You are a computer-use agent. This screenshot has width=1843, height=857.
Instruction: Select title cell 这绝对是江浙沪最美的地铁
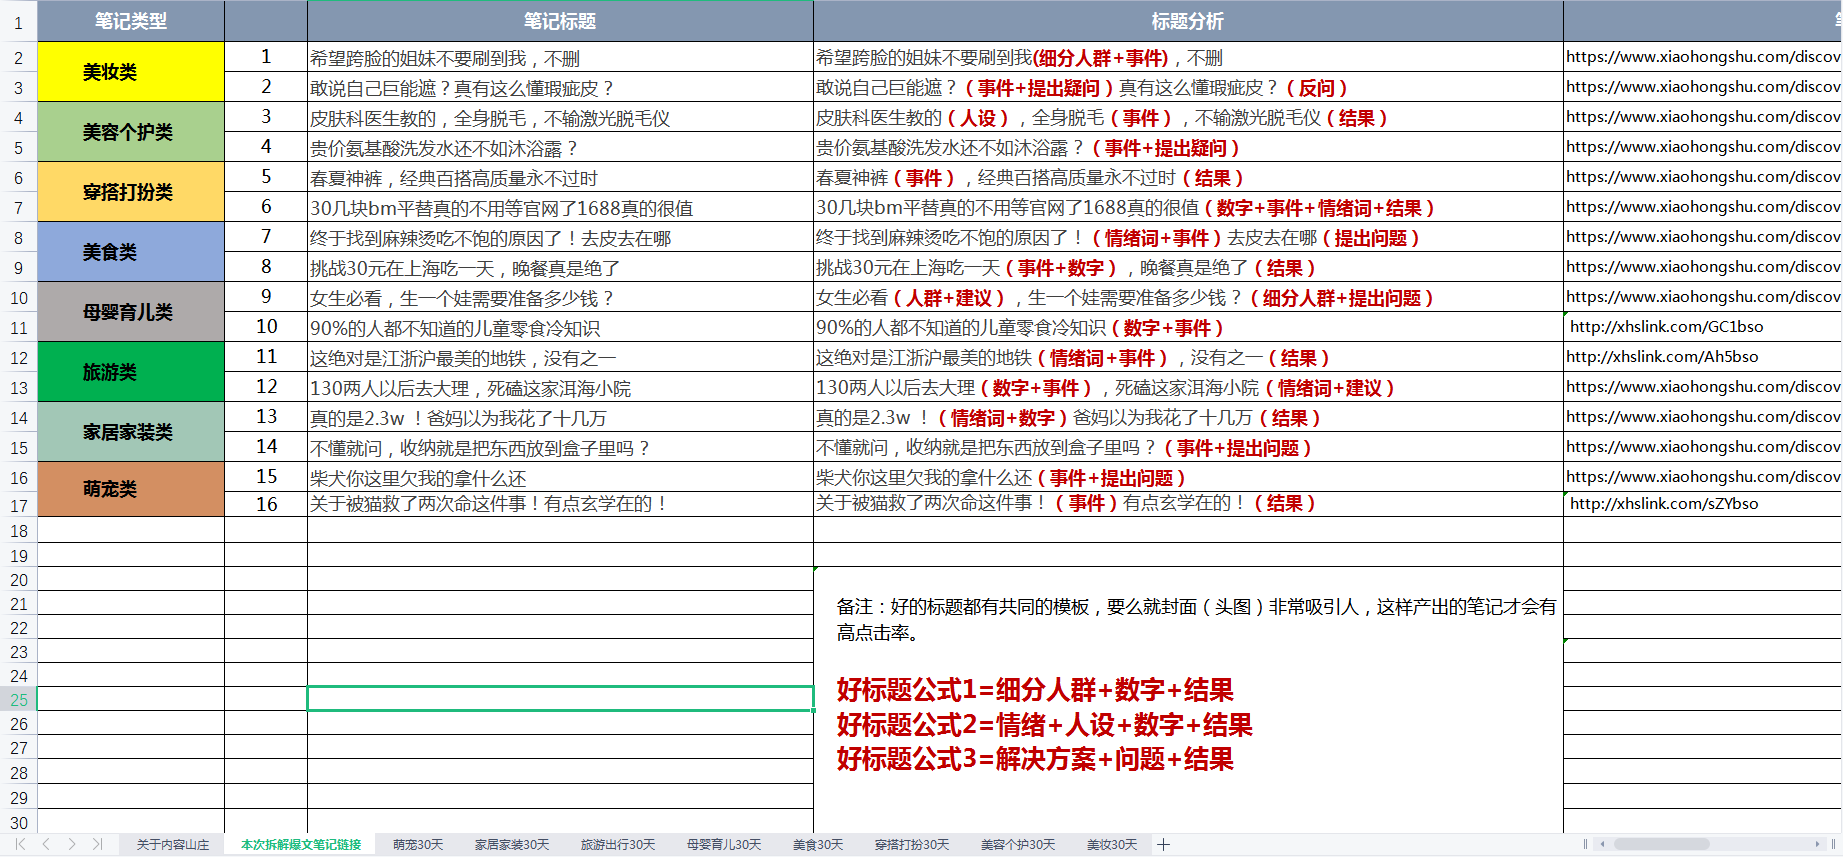(560, 358)
